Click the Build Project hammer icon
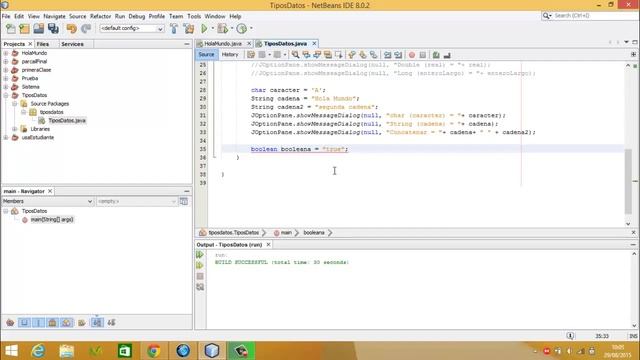 (x=174, y=29)
